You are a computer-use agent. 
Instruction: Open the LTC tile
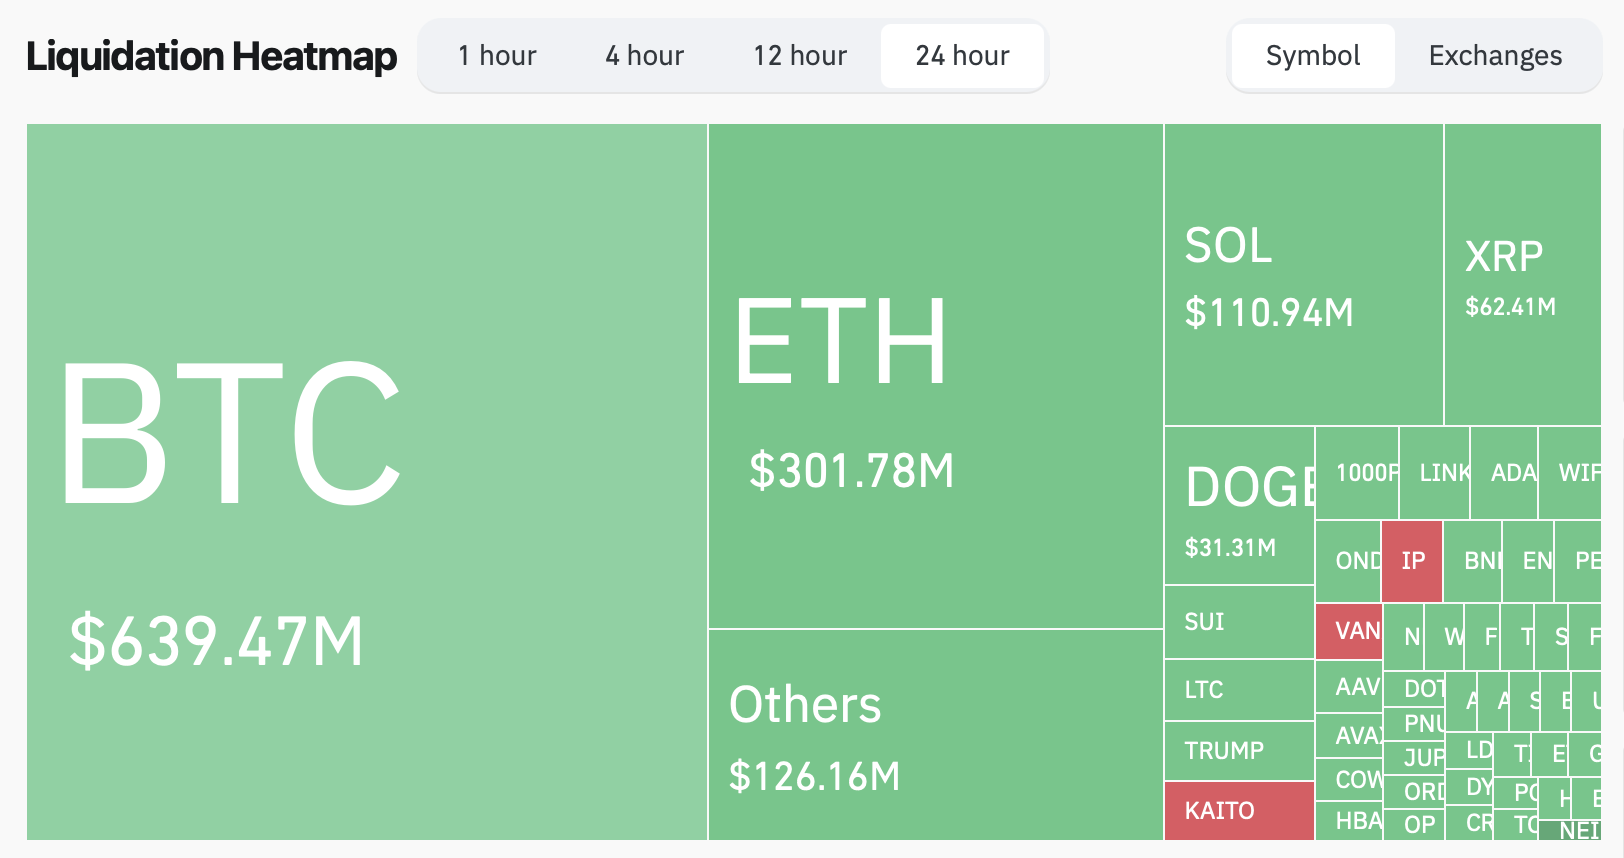click(1240, 690)
